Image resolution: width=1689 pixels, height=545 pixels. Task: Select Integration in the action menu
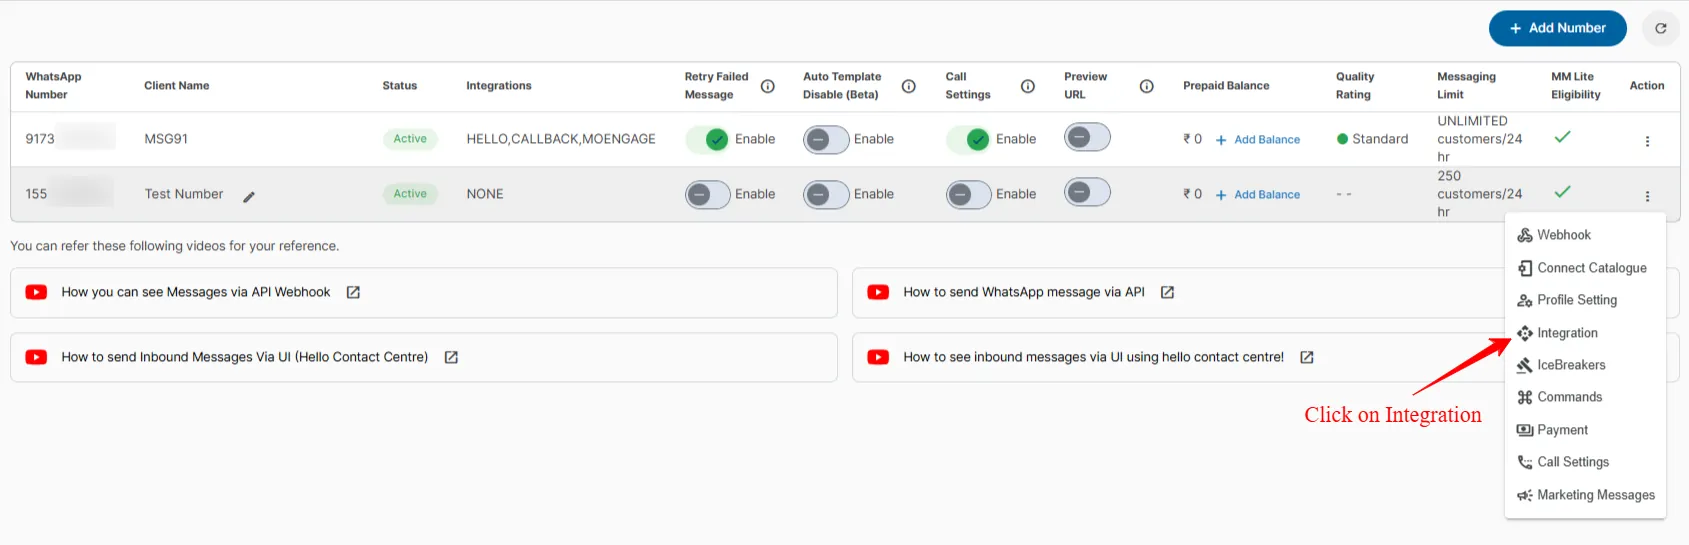(1585, 333)
